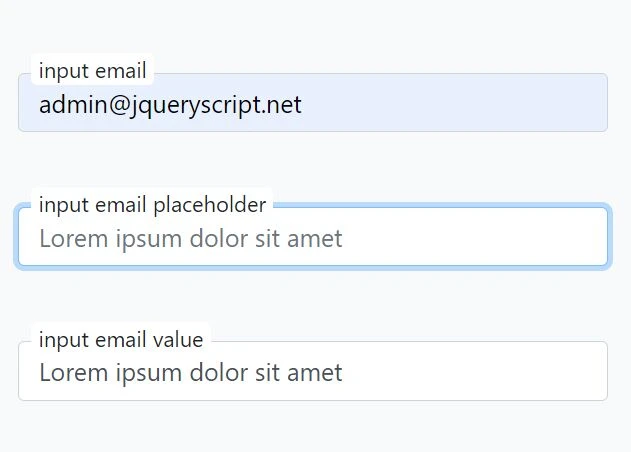631x452 pixels.
Task: Click the "input email value" floating label
Action: (120, 340)
